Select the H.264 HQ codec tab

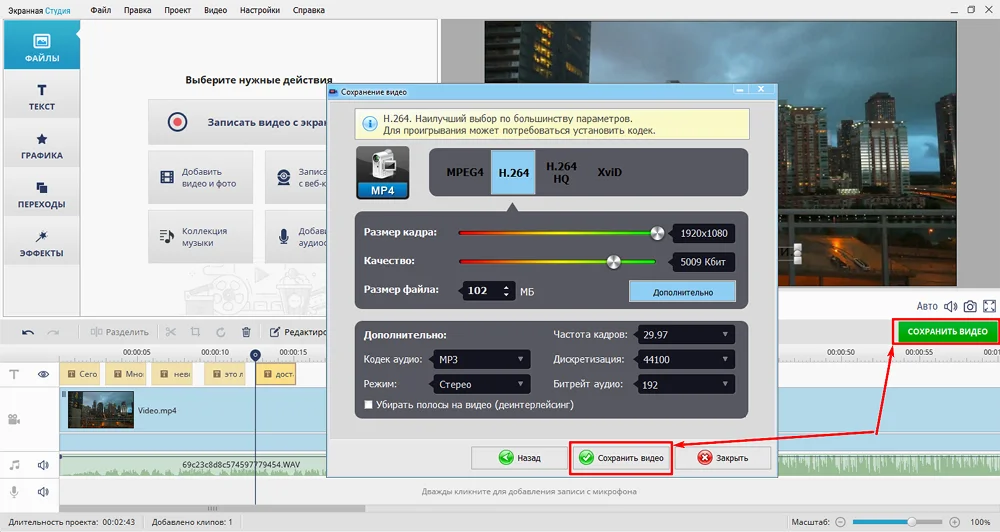(561, 172)
